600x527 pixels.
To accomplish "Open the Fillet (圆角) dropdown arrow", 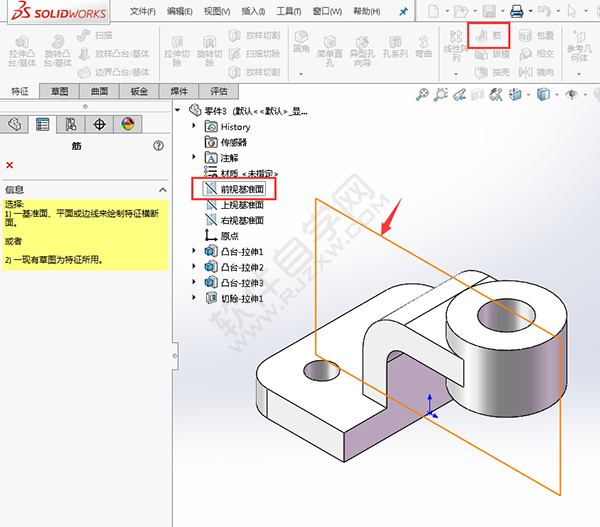I will coord(301,73).
